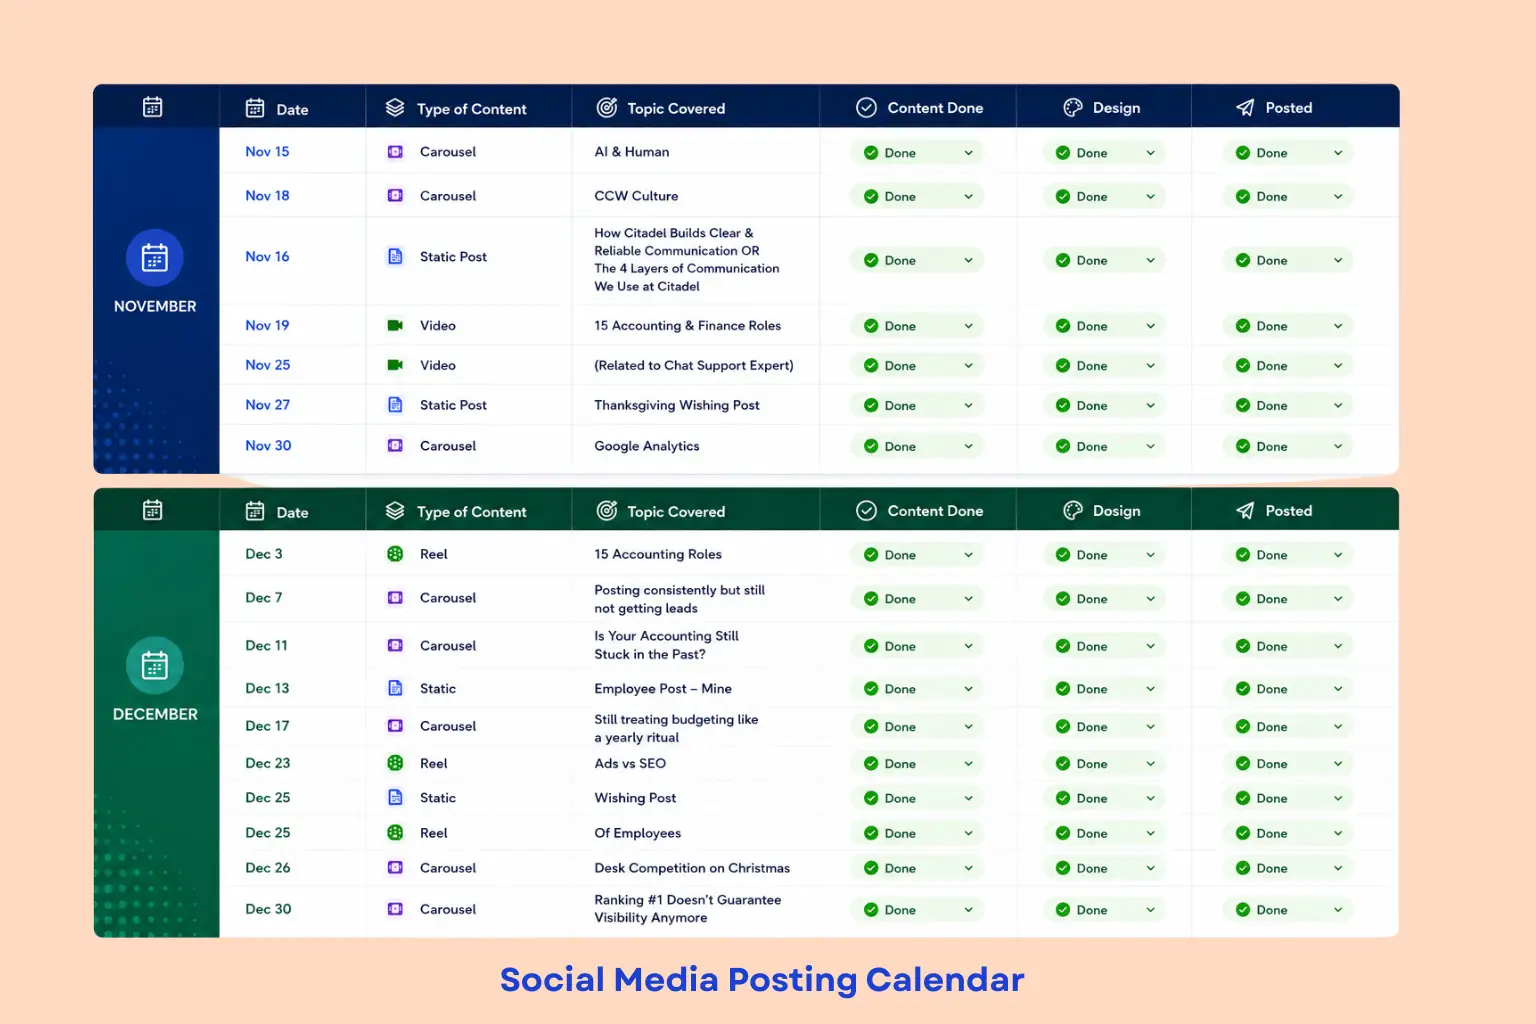
Task: Click the palette icon beside Design in November header
Action: [1073, 108]
